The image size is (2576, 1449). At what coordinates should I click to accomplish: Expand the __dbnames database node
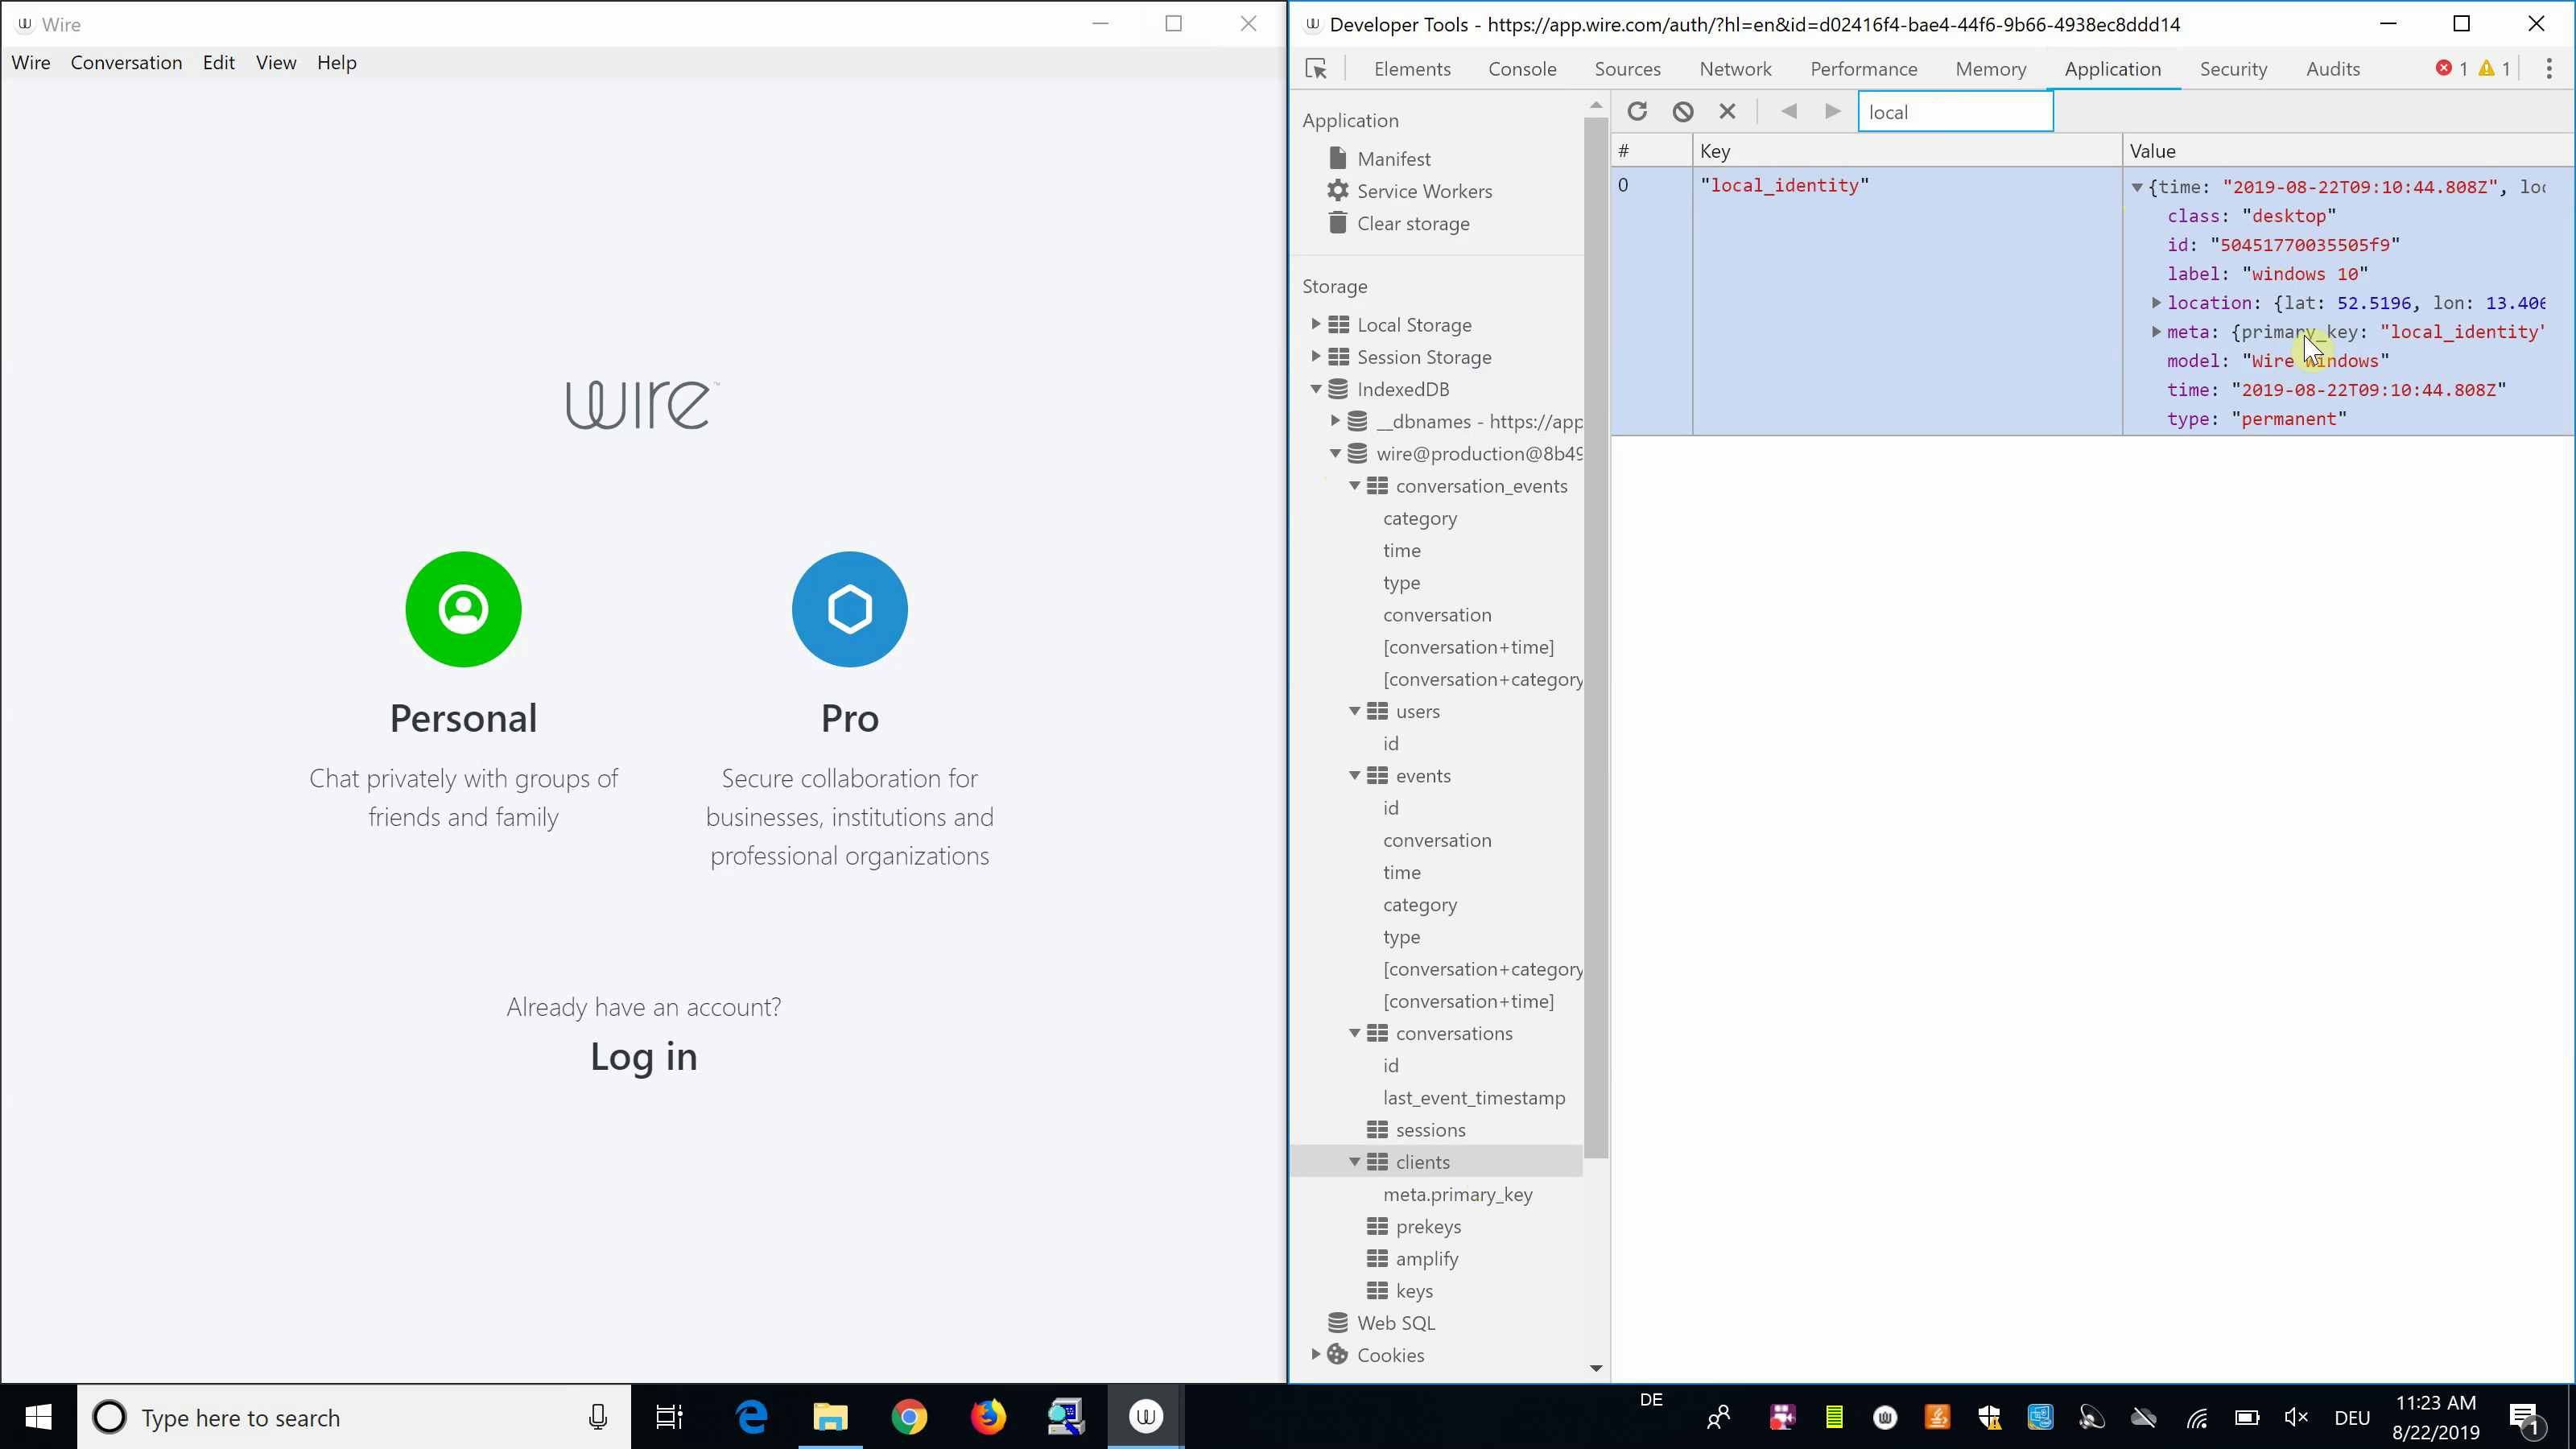(x=1335, y=421)
